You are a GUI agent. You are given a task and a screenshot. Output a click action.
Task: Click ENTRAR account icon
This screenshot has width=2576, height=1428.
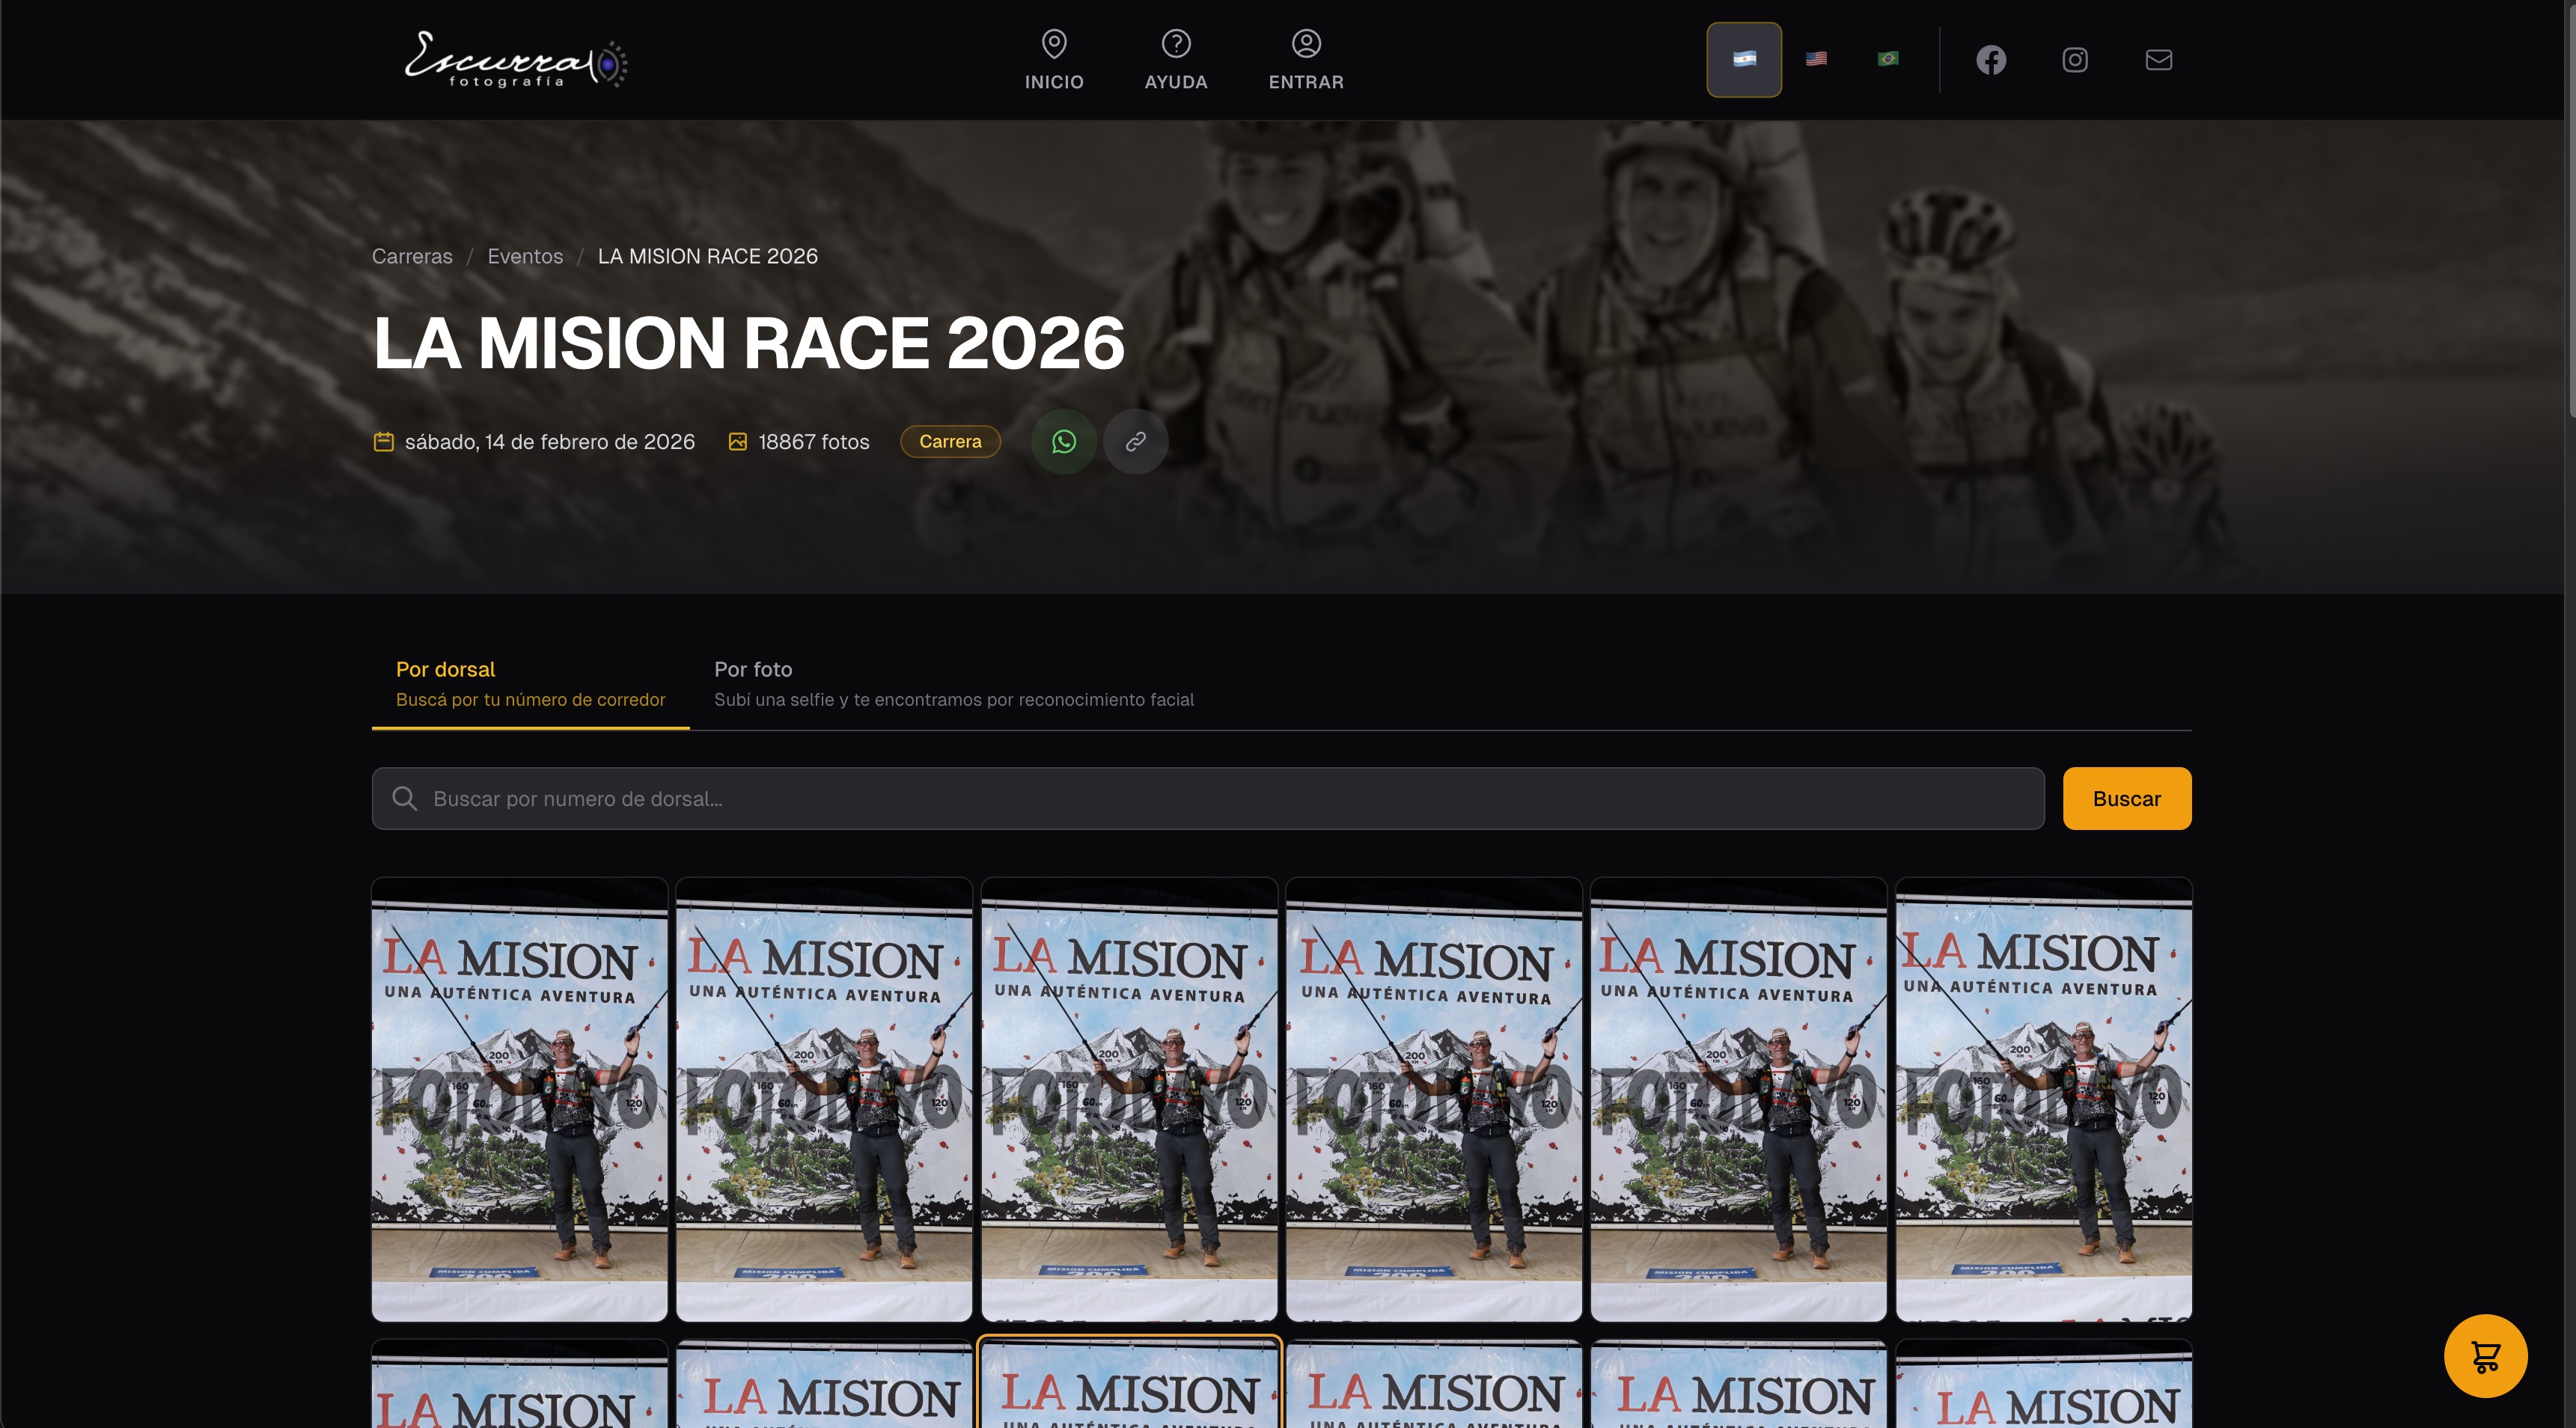click(1305, 44)
